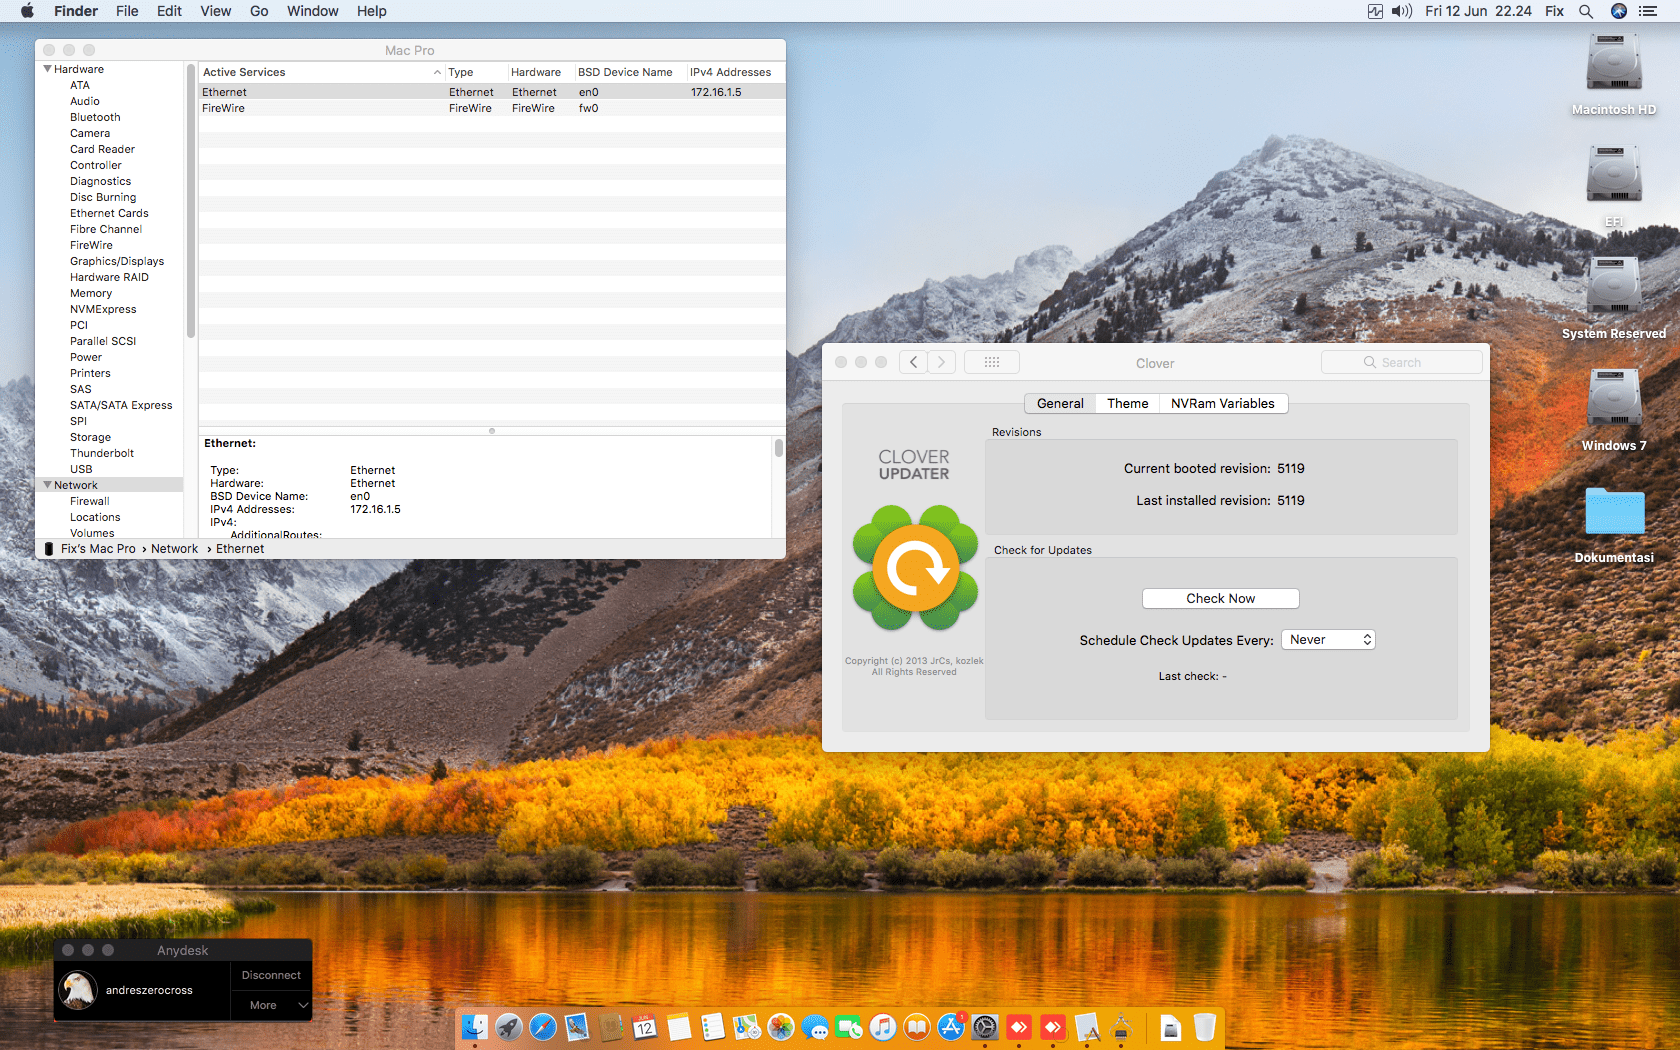Open Safari from the Dock
1680x1050 pixels.
543,1027
